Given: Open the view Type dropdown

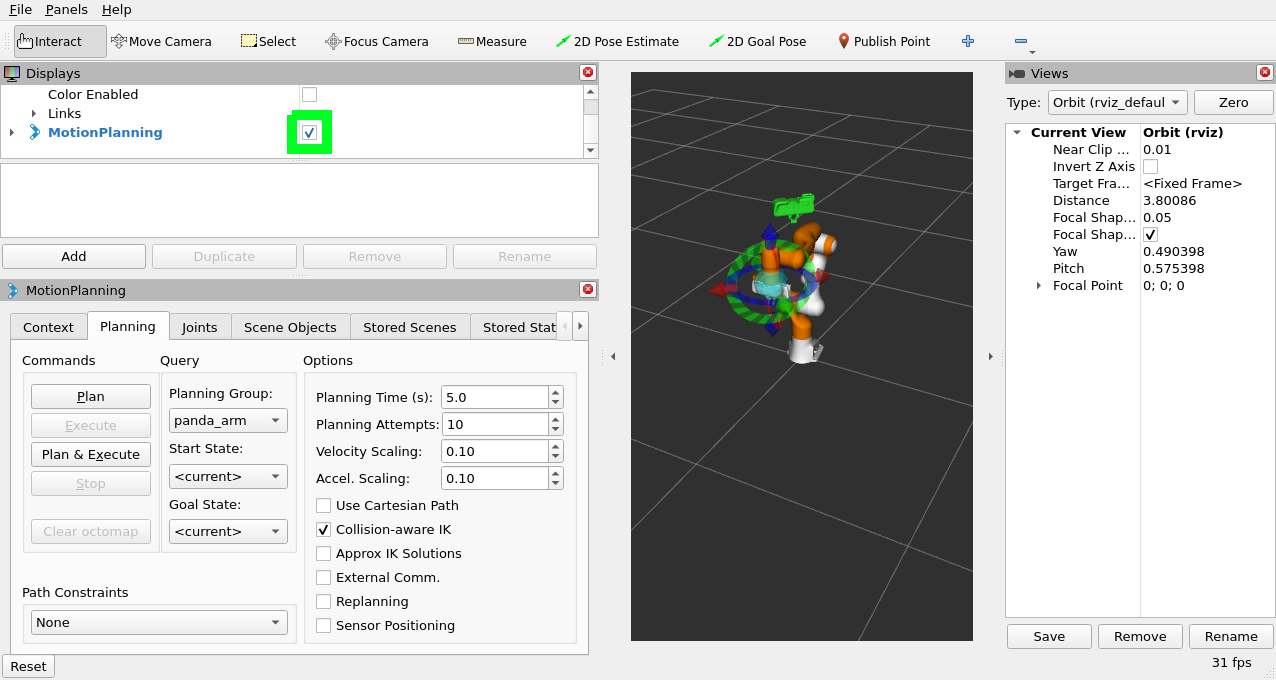Looking at the screenshot, I should (1117, 102).
